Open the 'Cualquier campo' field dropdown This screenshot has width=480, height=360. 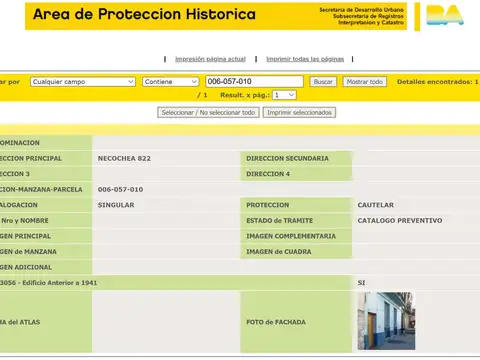click(83, 82)
